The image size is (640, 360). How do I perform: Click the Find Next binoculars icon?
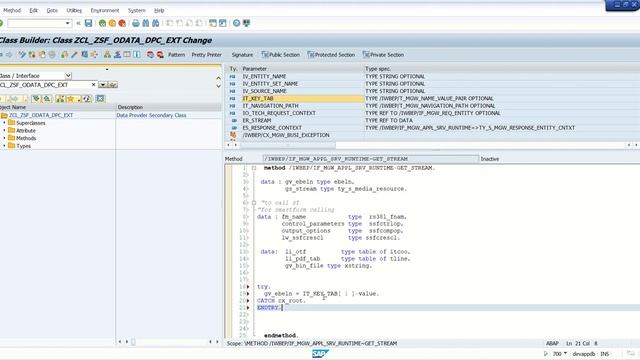[156, 23]
